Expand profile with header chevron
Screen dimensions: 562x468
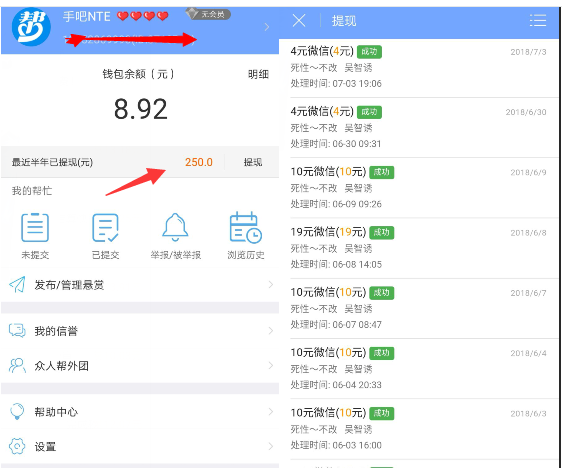[x=267, y=27]
